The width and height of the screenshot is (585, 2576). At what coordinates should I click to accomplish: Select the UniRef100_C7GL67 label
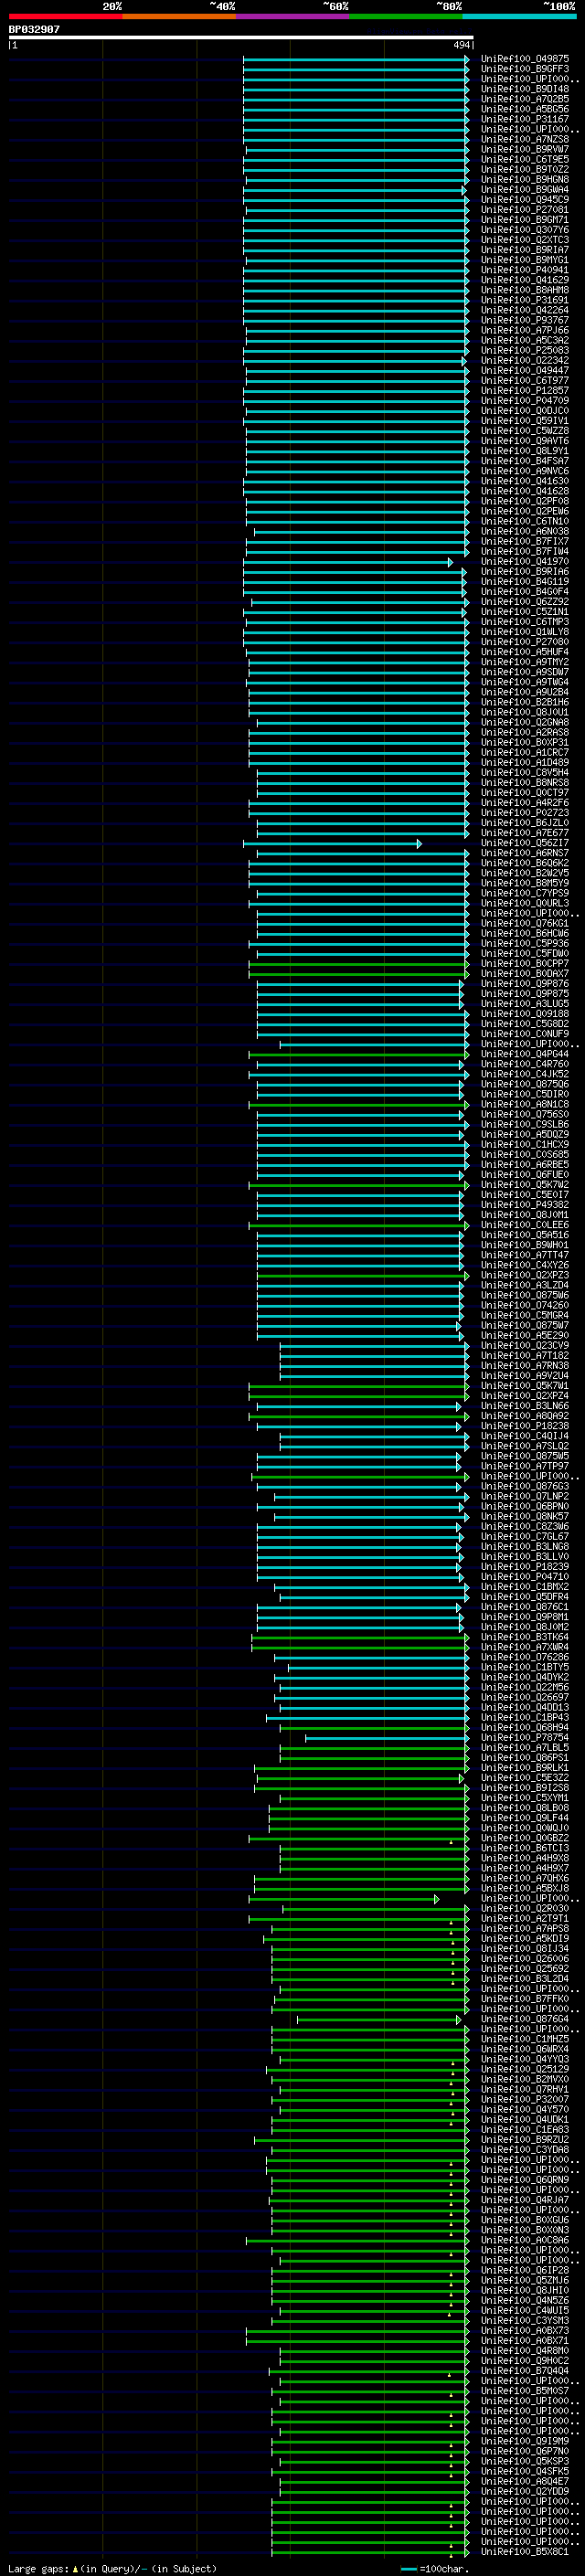click(x=525, y=1536)
